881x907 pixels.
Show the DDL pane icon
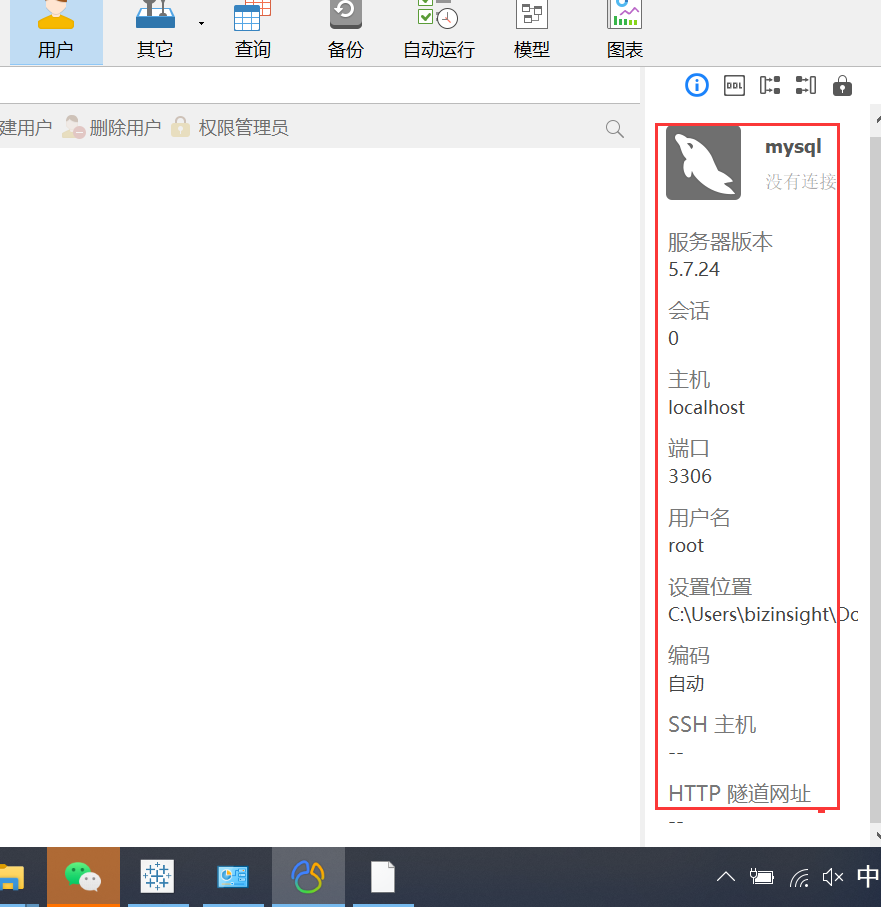pyautogui.click(x=735, y=86)
